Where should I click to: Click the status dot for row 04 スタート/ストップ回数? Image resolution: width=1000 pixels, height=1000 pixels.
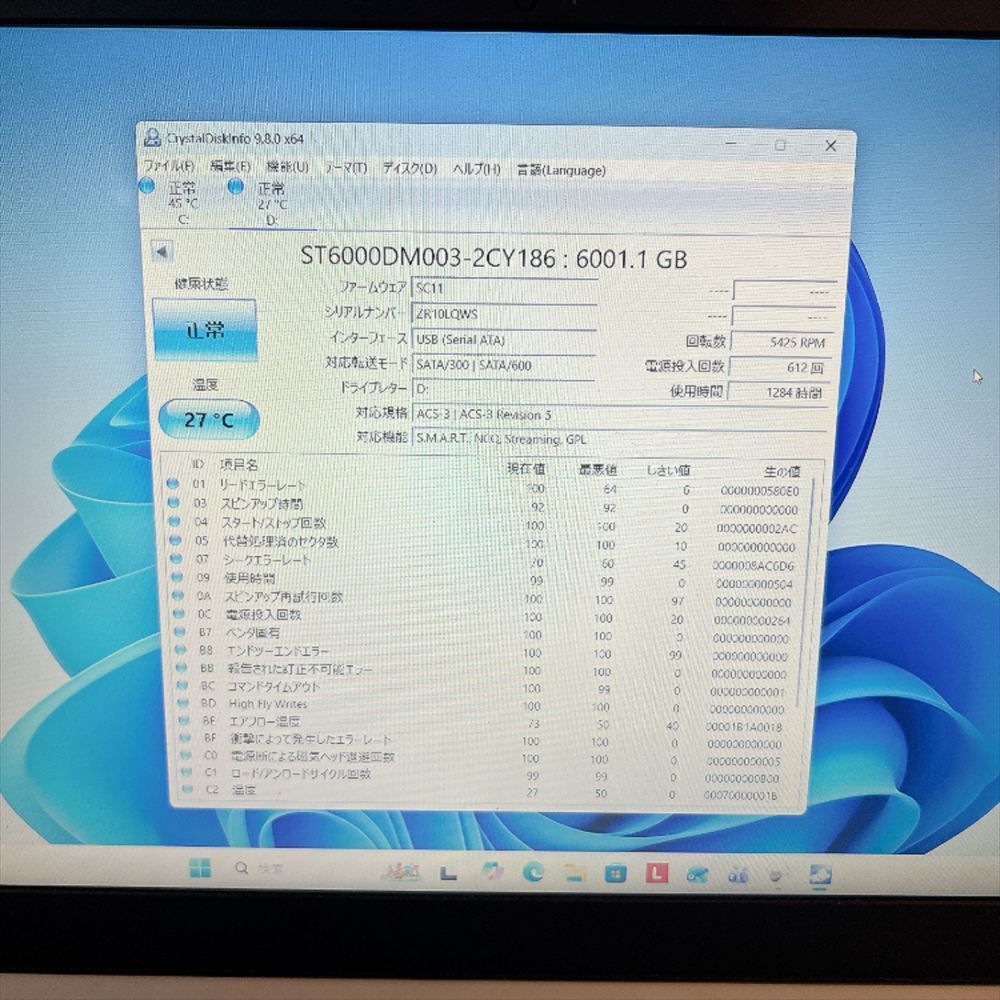coord(175,521)
